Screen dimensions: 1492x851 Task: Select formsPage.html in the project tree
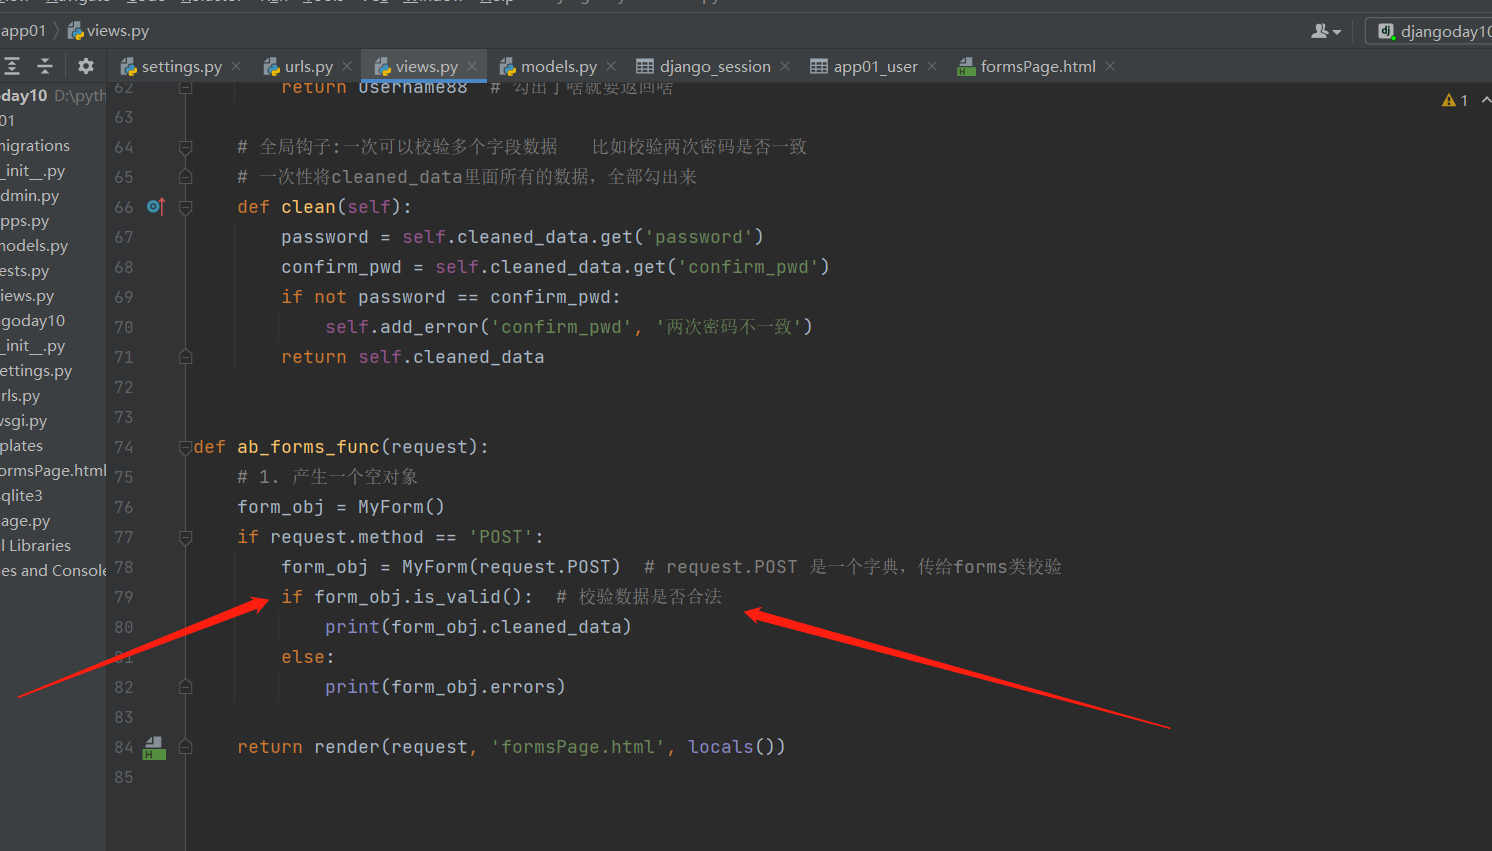click(53, 471)
